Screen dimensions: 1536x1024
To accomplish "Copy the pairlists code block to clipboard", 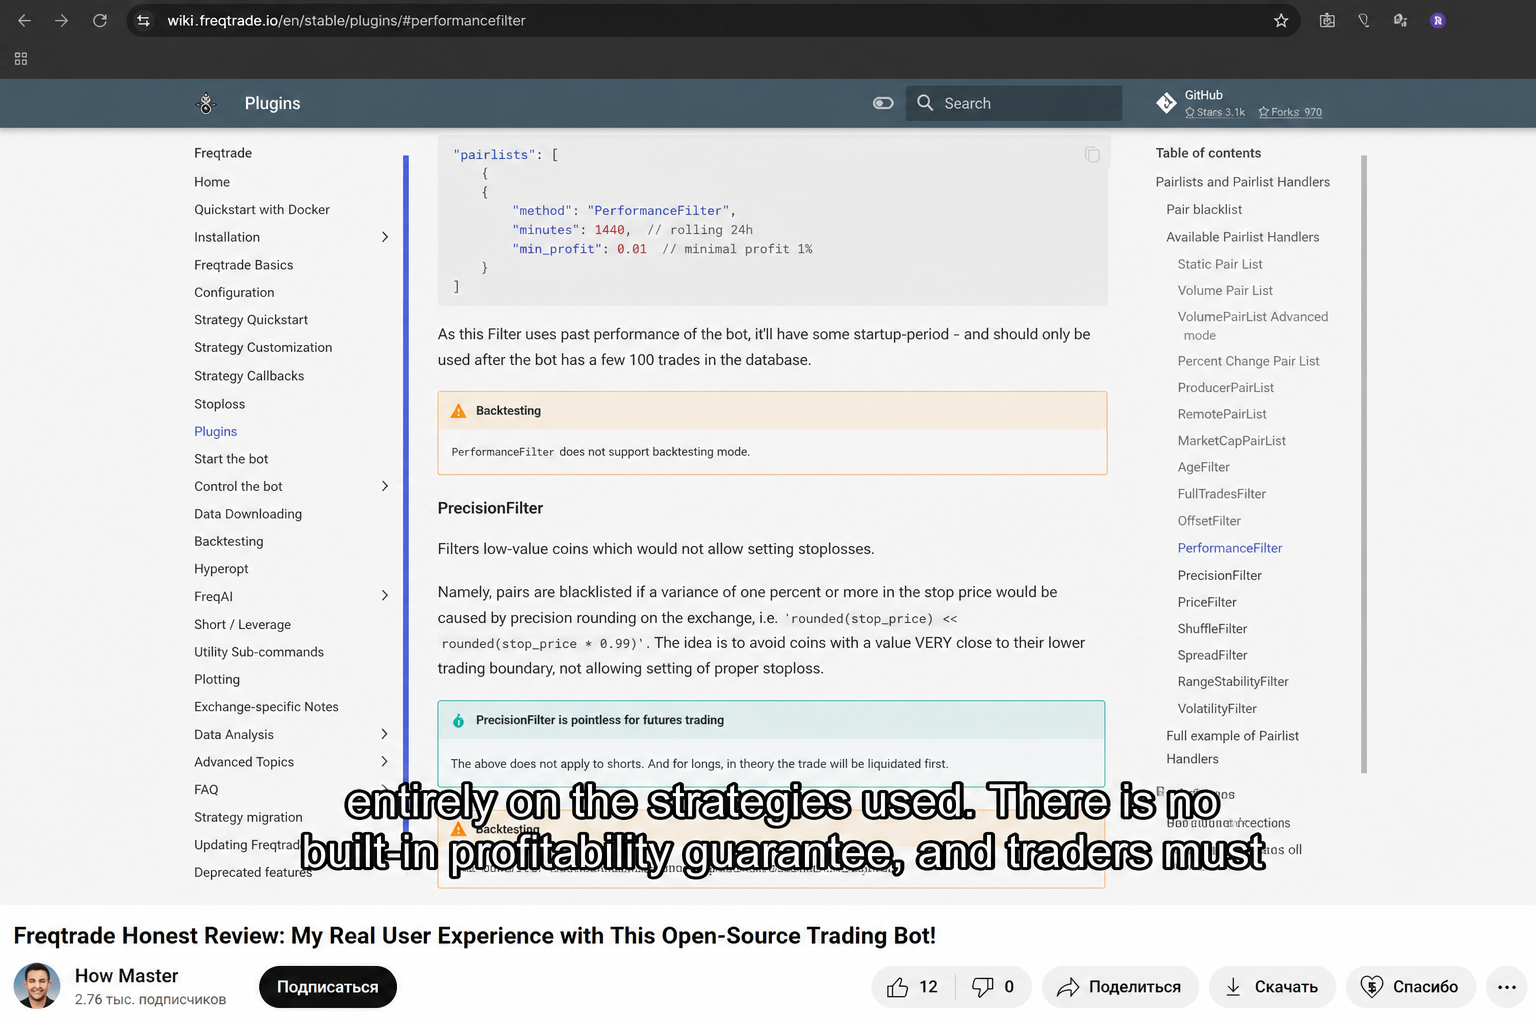I will click(x=1092, y=155).
